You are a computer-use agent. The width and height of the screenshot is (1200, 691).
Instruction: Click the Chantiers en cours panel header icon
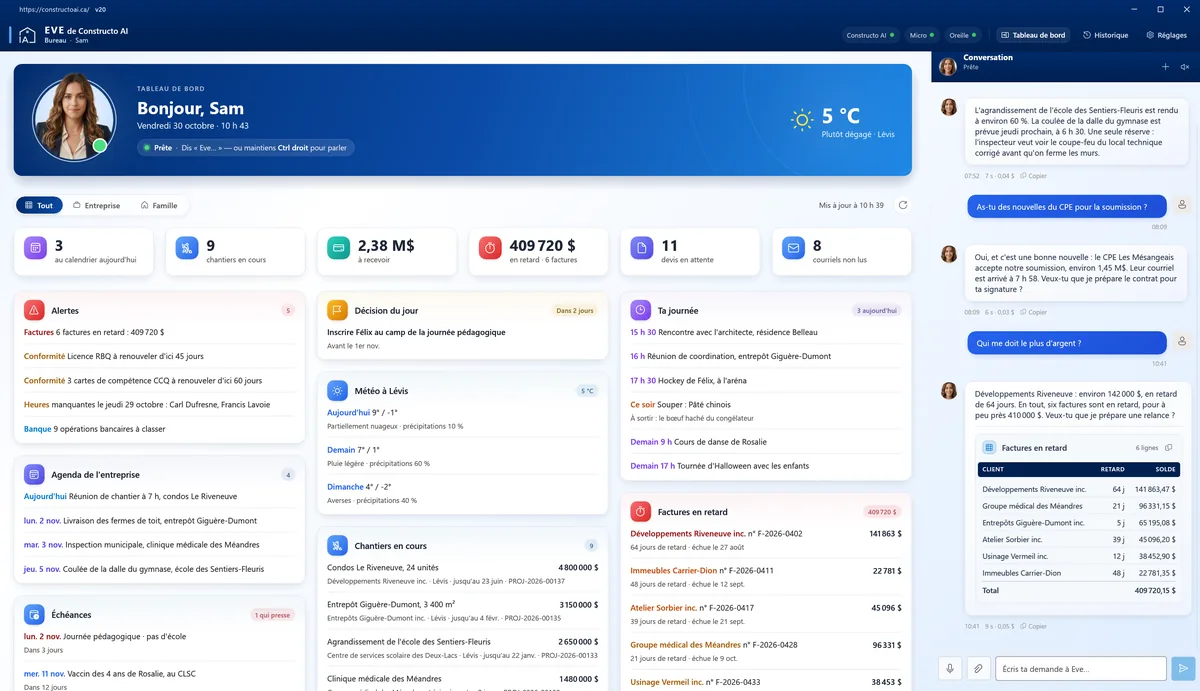(337, 545)
